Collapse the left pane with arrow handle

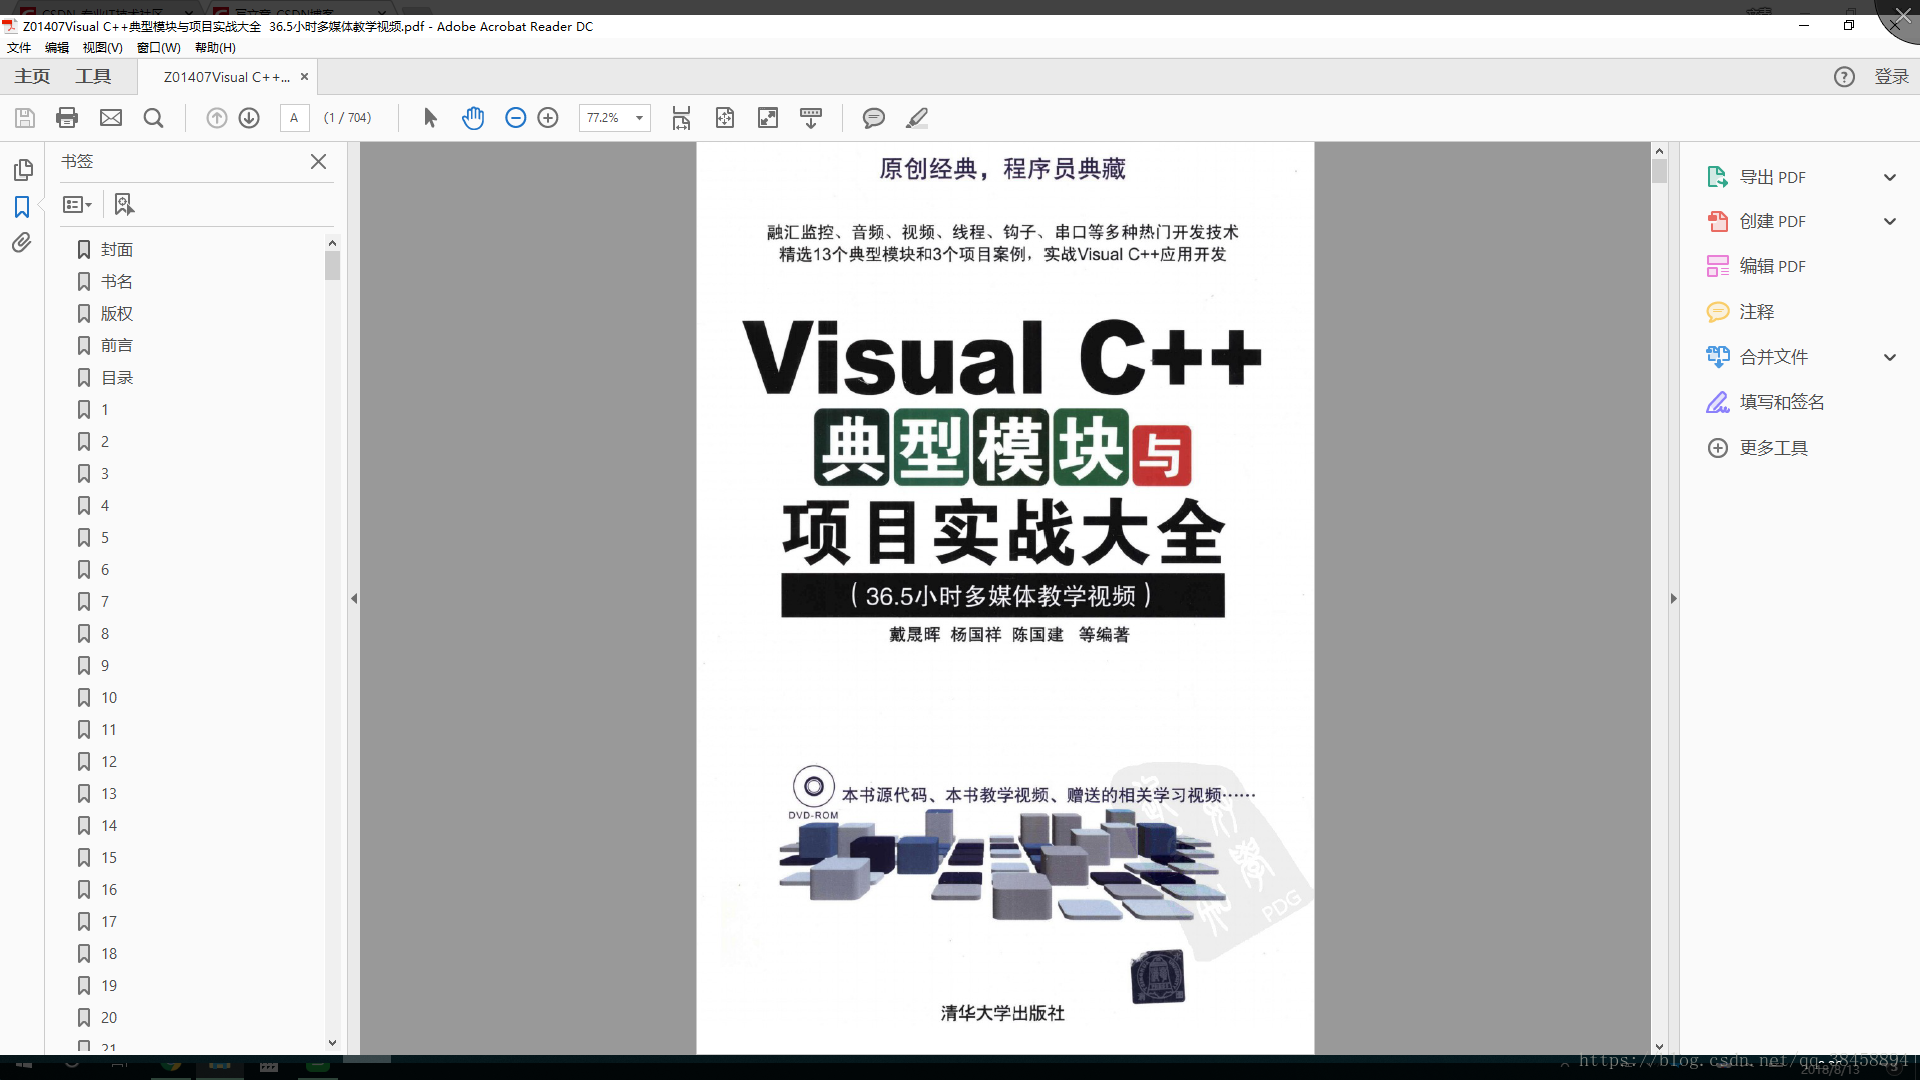pyautogui.click(x=354, y=598)
